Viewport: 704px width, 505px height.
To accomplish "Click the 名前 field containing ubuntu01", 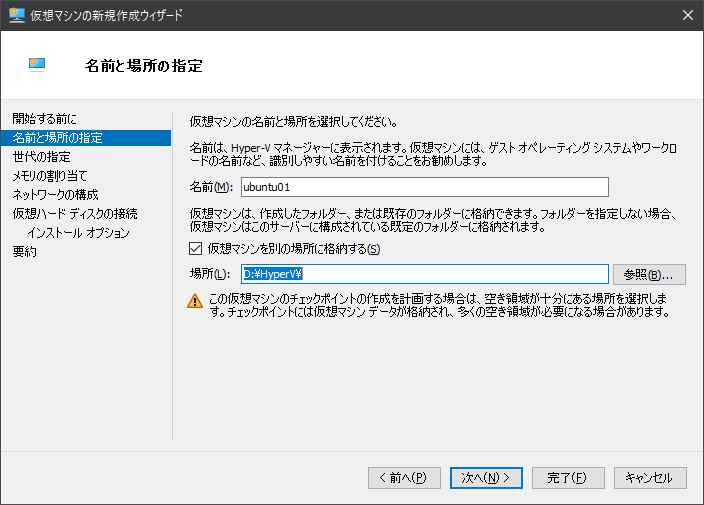I will (425, 187).
